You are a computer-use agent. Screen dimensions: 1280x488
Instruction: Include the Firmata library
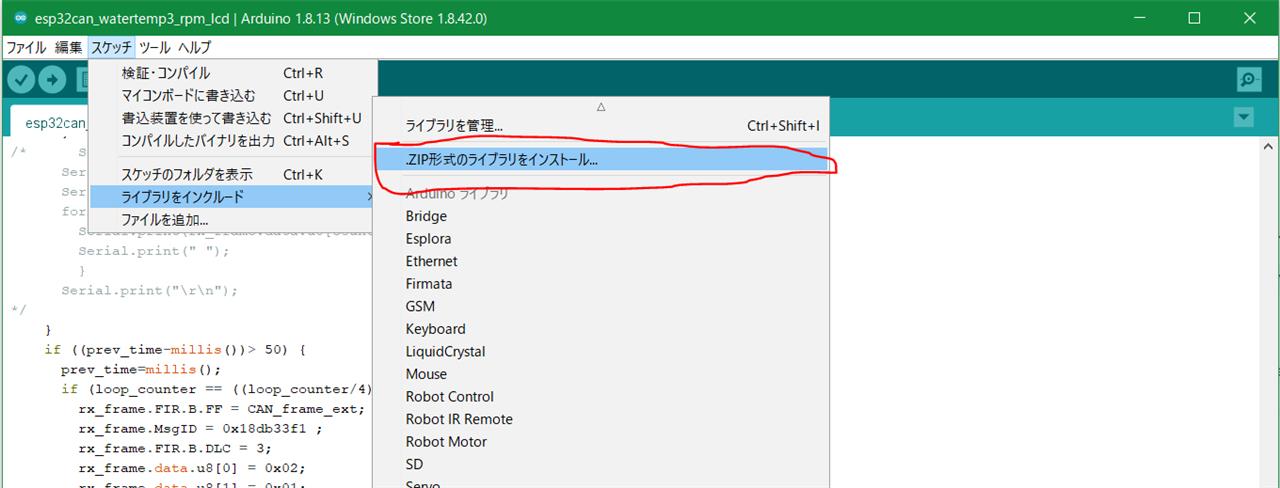click(601, 284)
